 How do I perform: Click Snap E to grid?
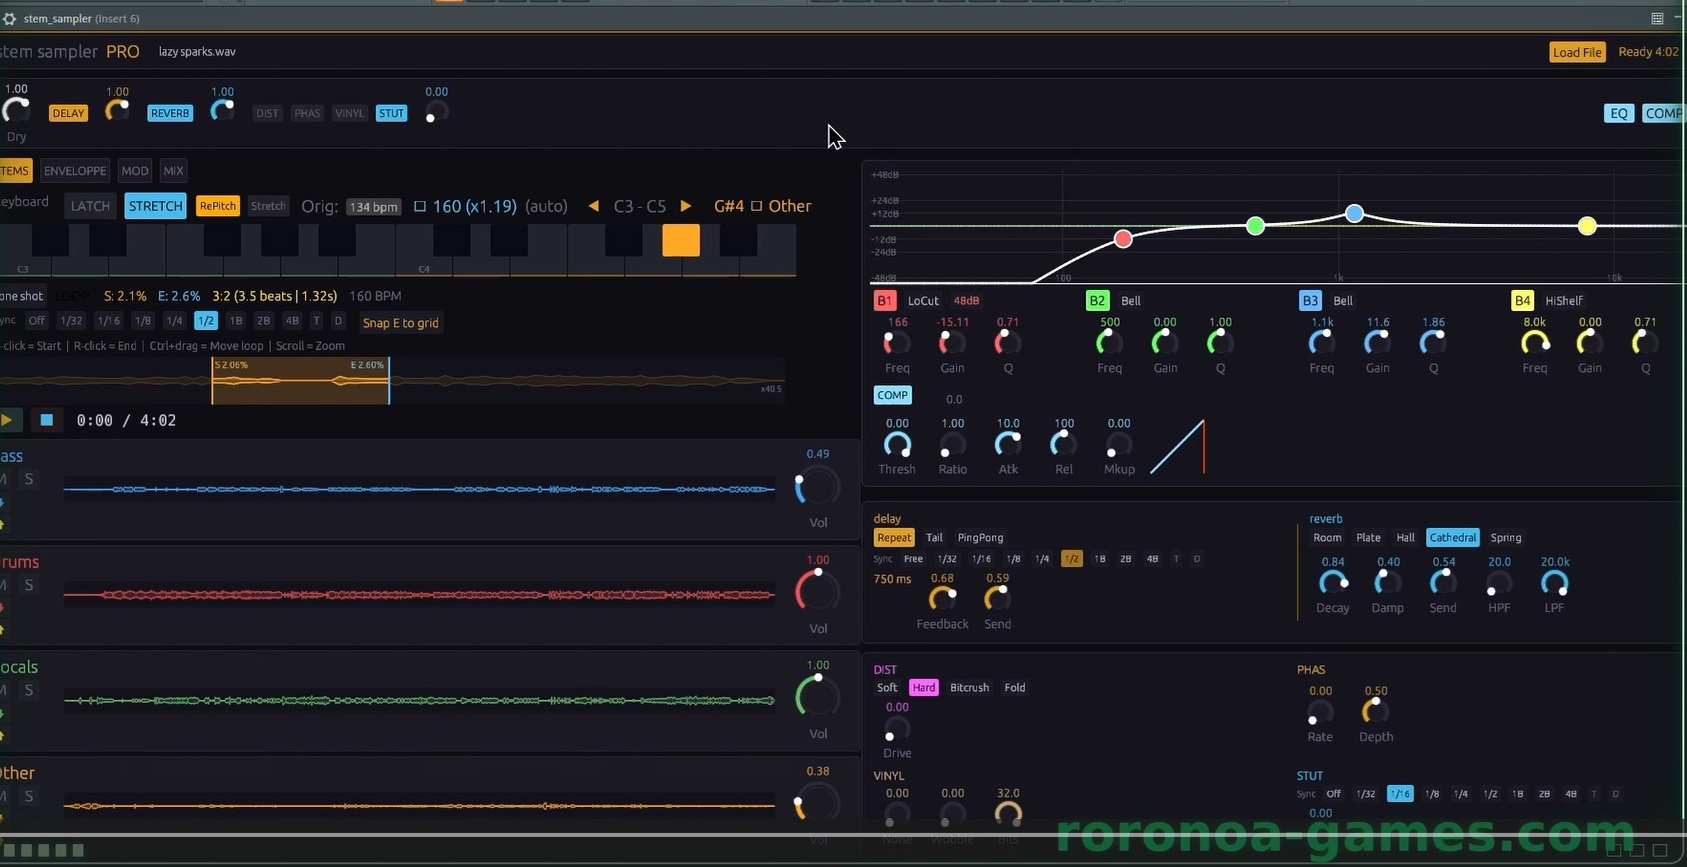[400, 323]
